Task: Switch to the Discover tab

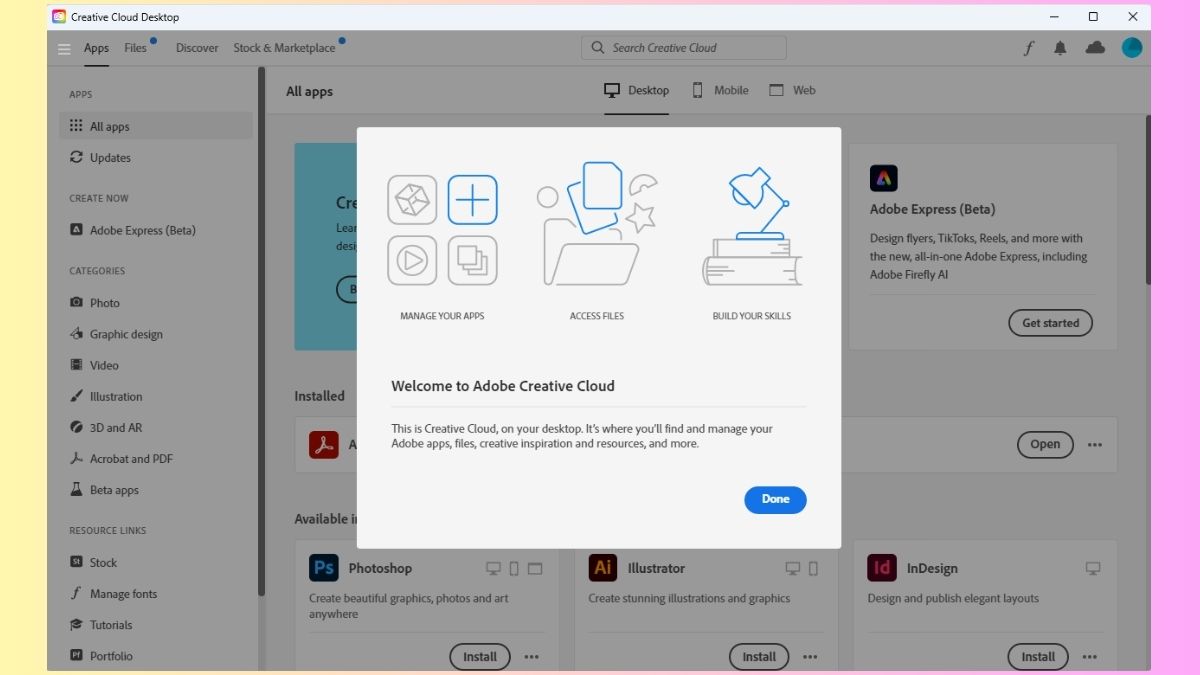Action: [197, 47]
